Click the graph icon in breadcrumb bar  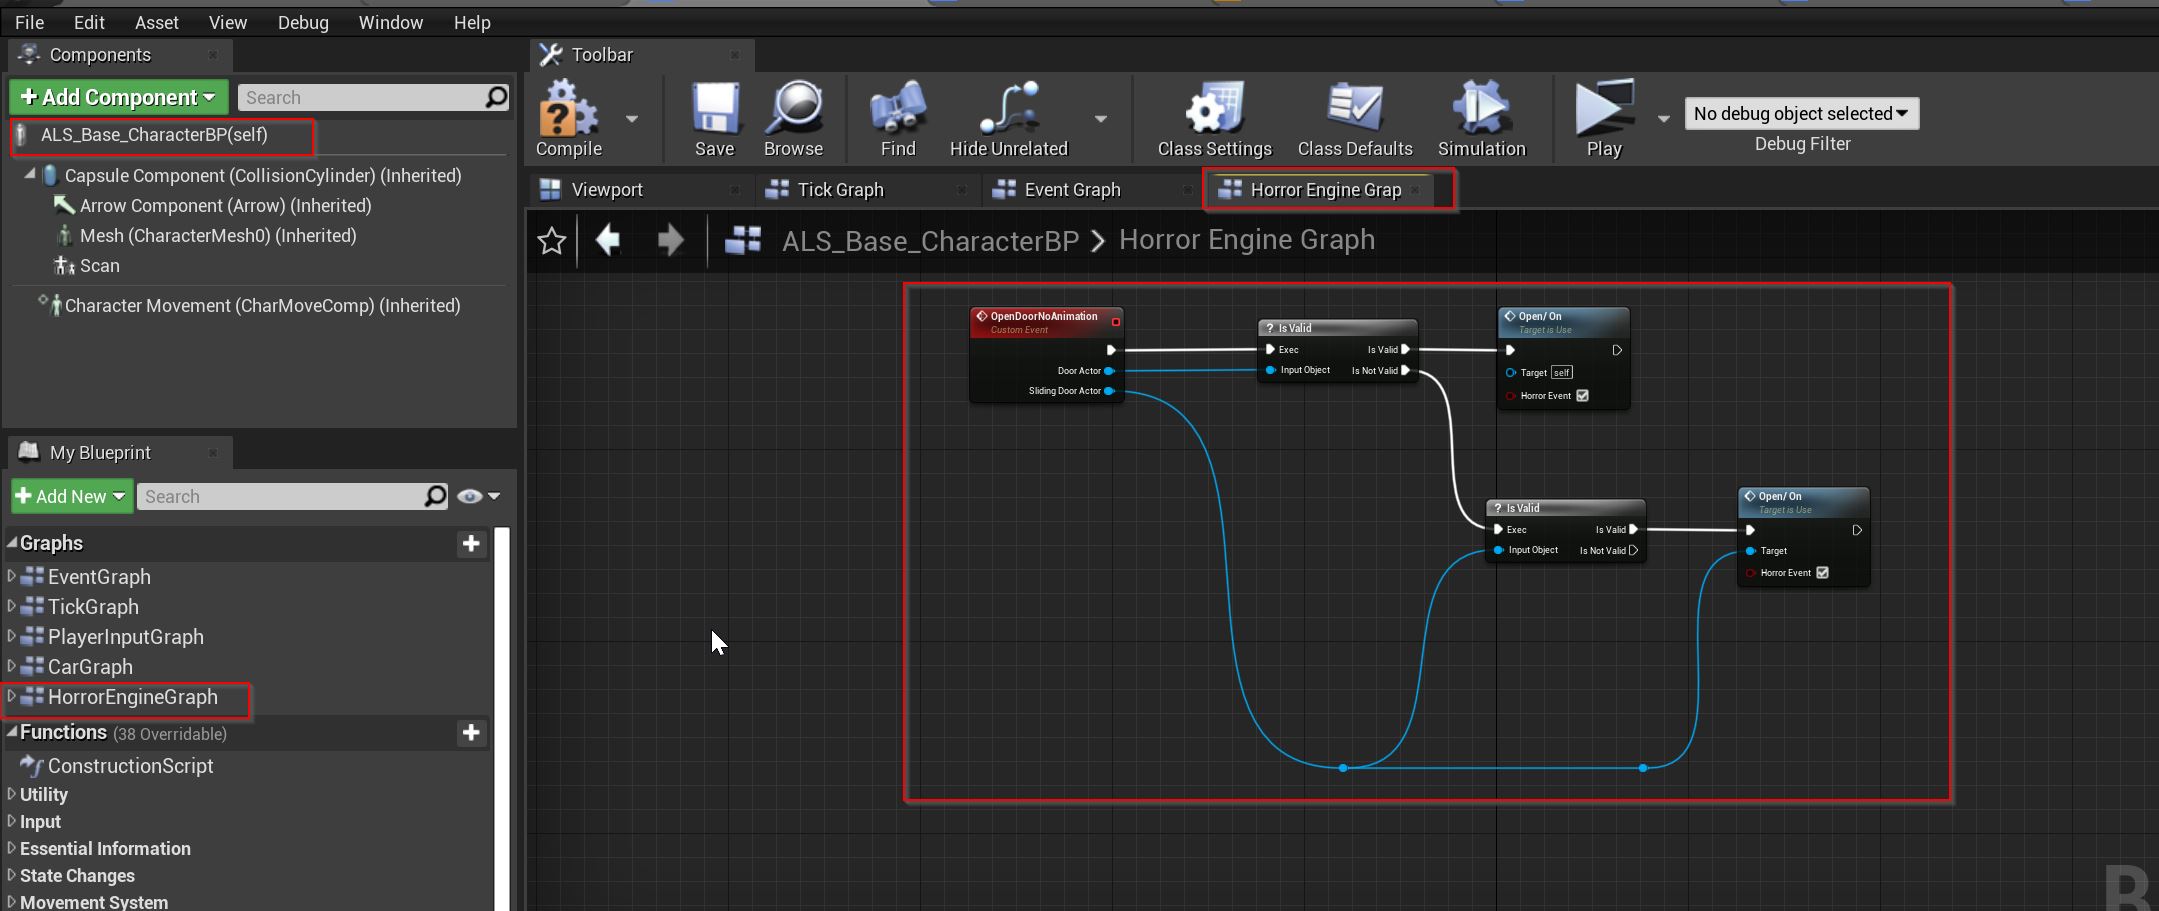(x=743, y=240)
